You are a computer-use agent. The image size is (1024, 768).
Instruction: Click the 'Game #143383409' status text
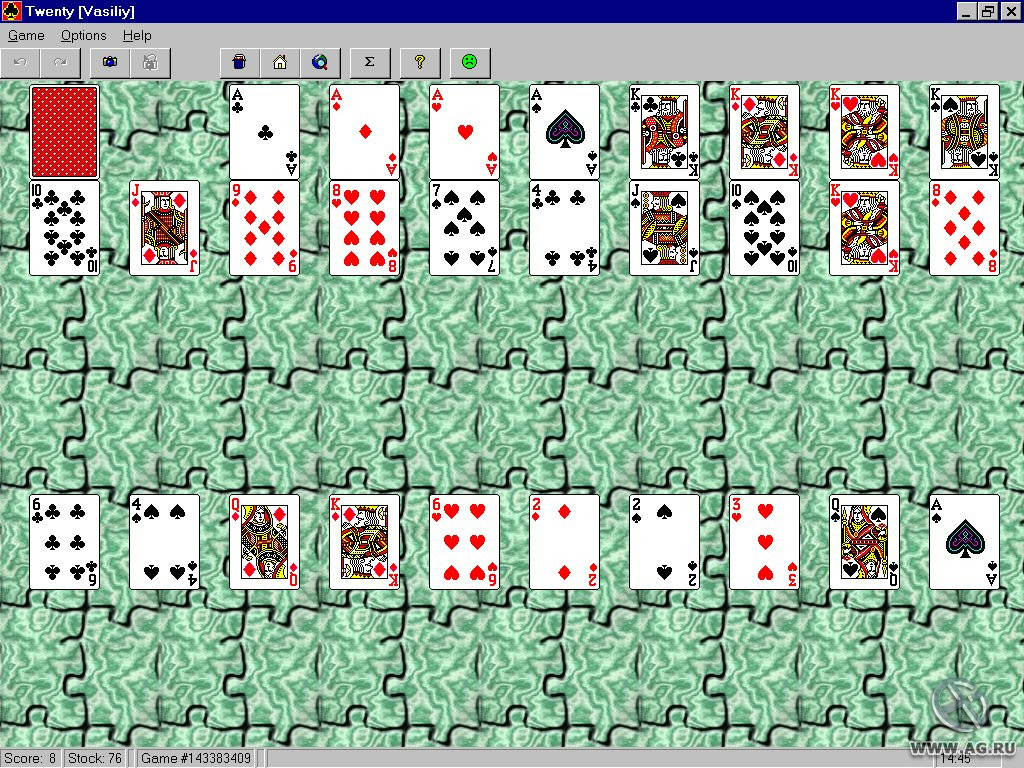click(196, 758)
